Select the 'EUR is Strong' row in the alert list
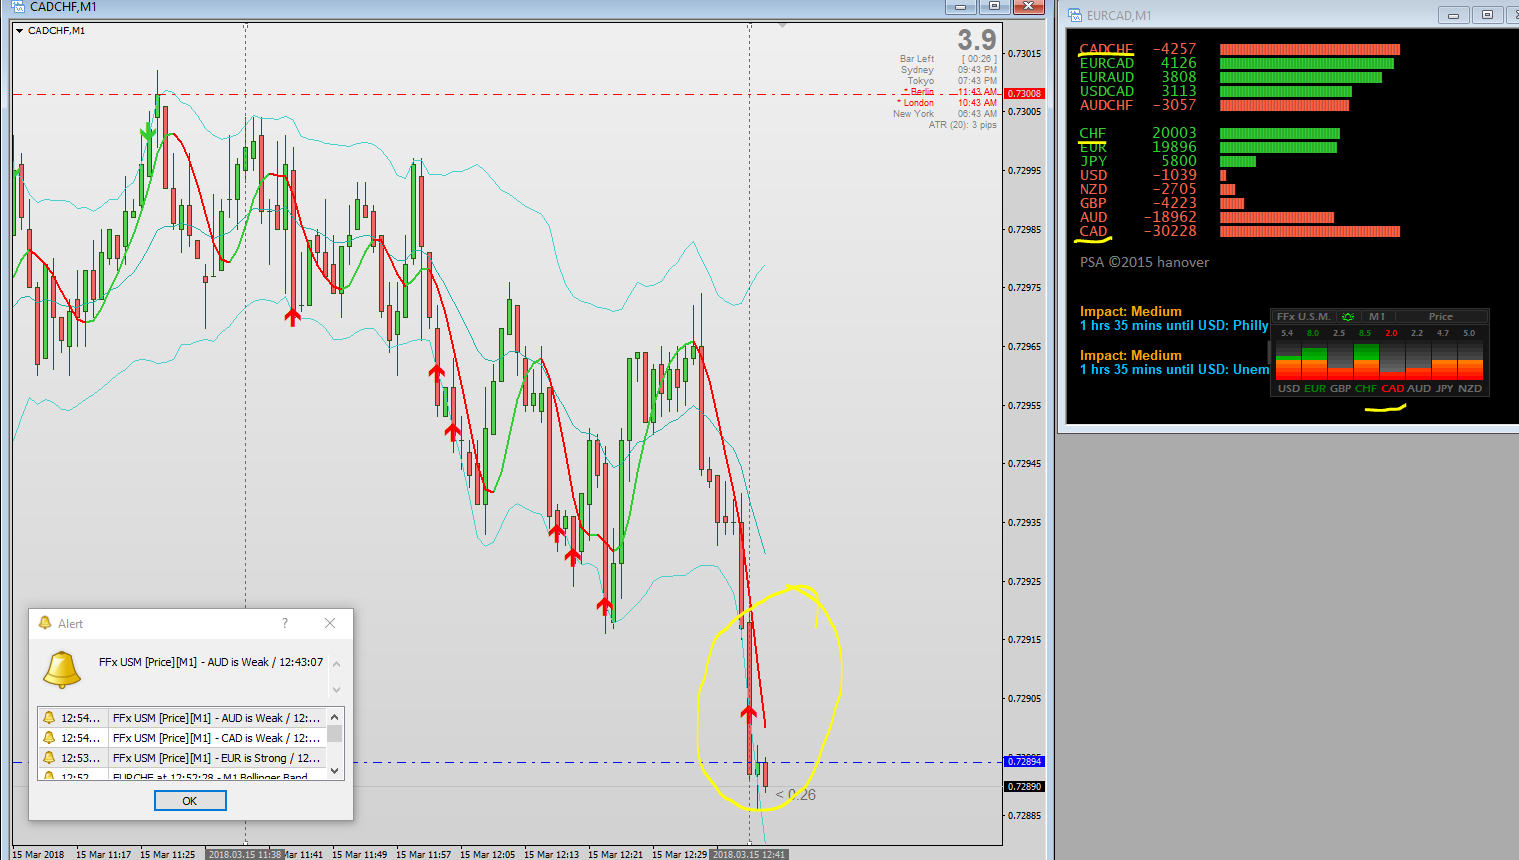This screenshot has width=1519, height=860. pos(182,757)
